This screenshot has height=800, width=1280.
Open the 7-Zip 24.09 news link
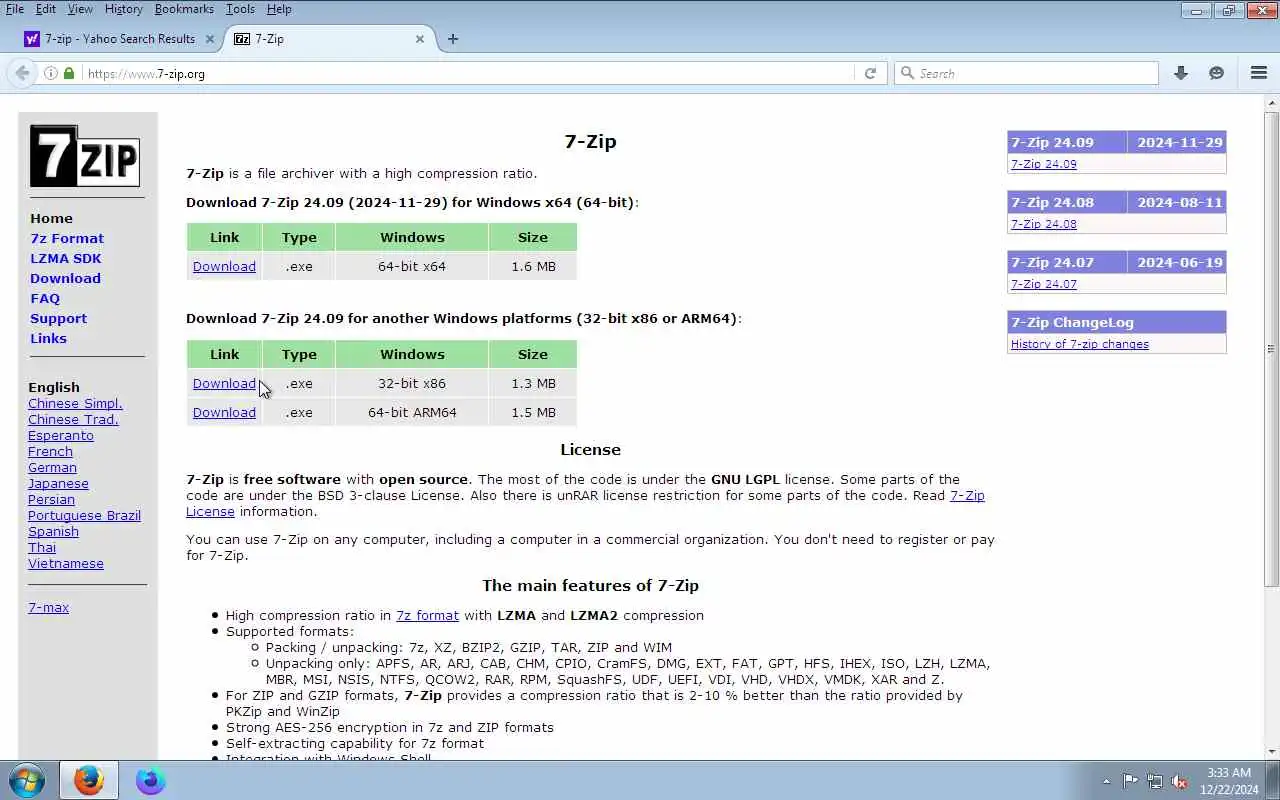point(1044,164)
